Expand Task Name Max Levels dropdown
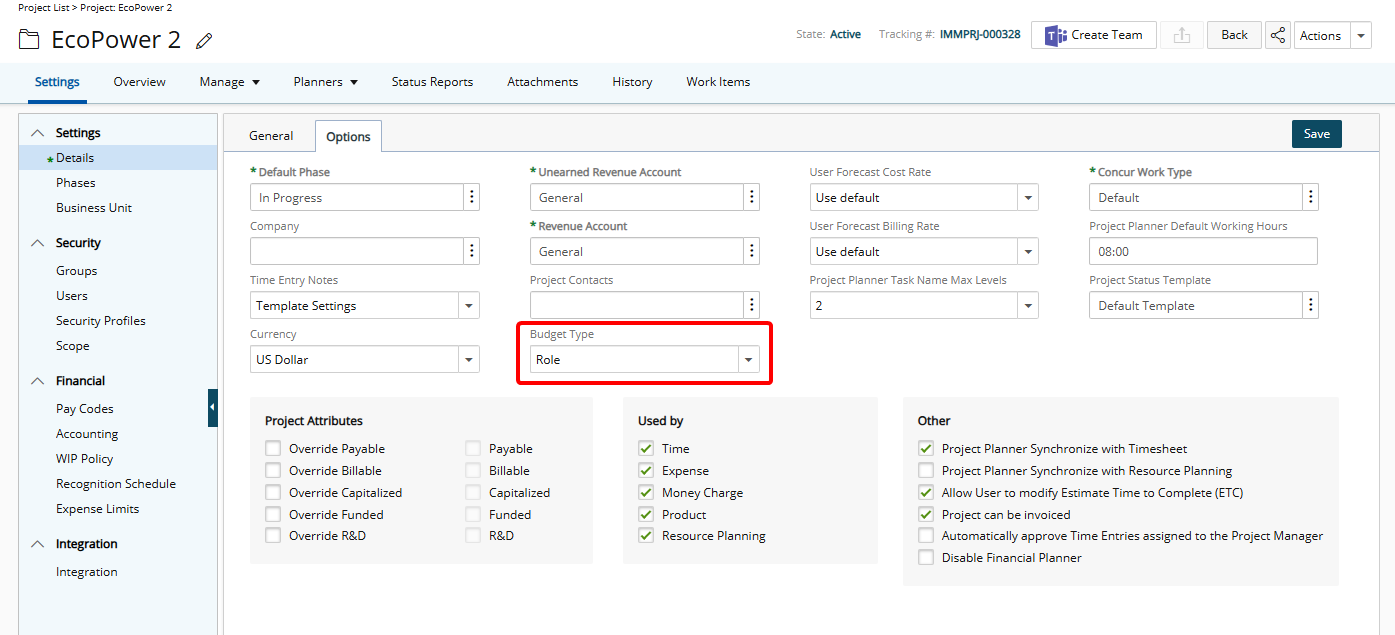This screenshot has height=635, width=1395. coord(1028,305)
